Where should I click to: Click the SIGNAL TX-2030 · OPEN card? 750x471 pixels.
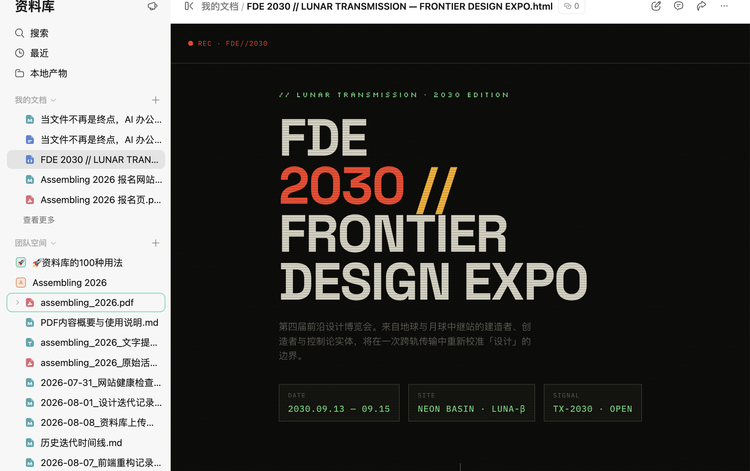(593, 403)
